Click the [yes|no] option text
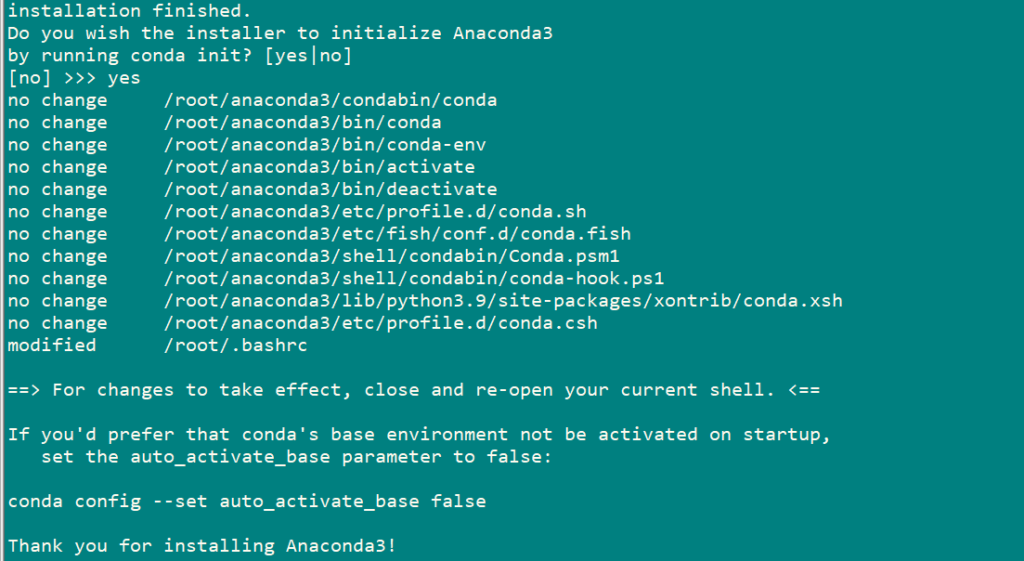This screenshot has width=1024, height=561. (308, 56)
